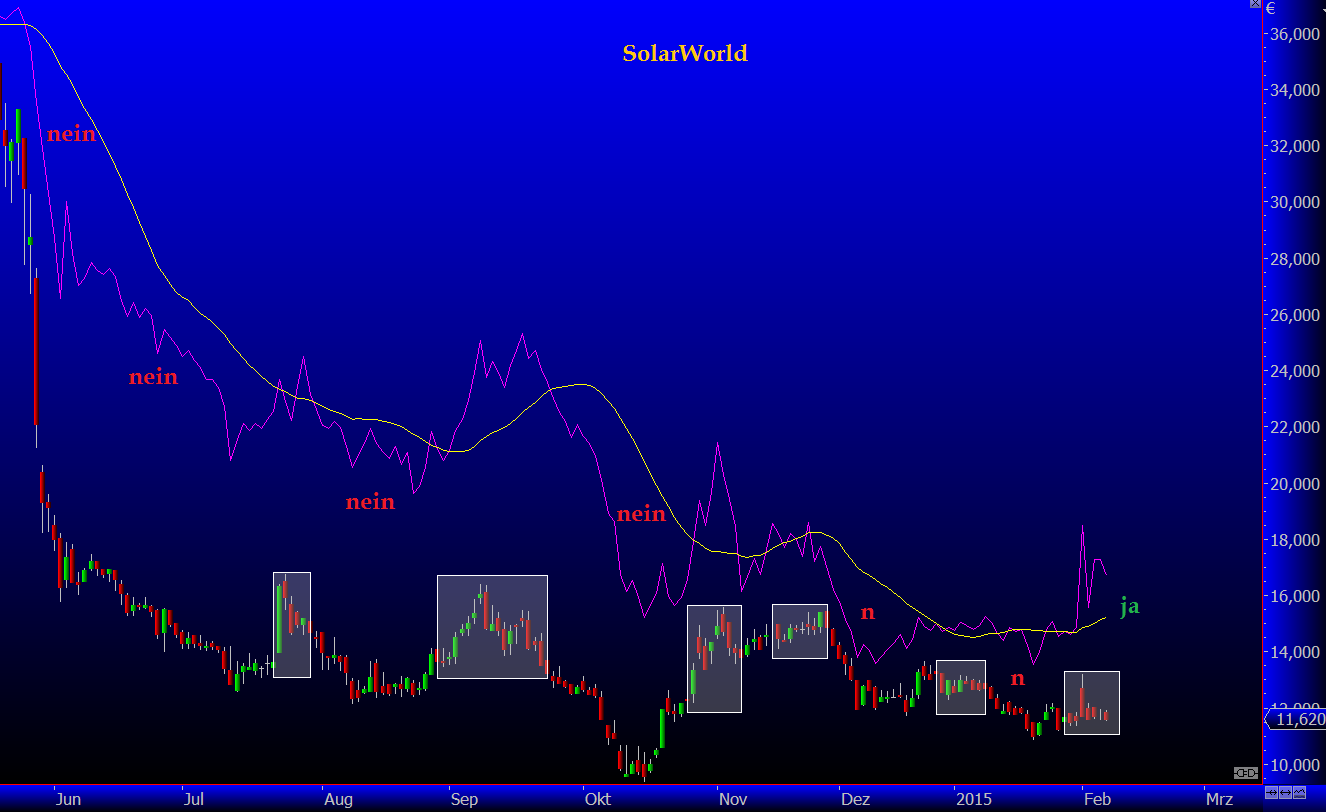This screenshot has height=812, width=1326.
Task: Click the Dez label on the time axis
Action: (x=855, y=799)
